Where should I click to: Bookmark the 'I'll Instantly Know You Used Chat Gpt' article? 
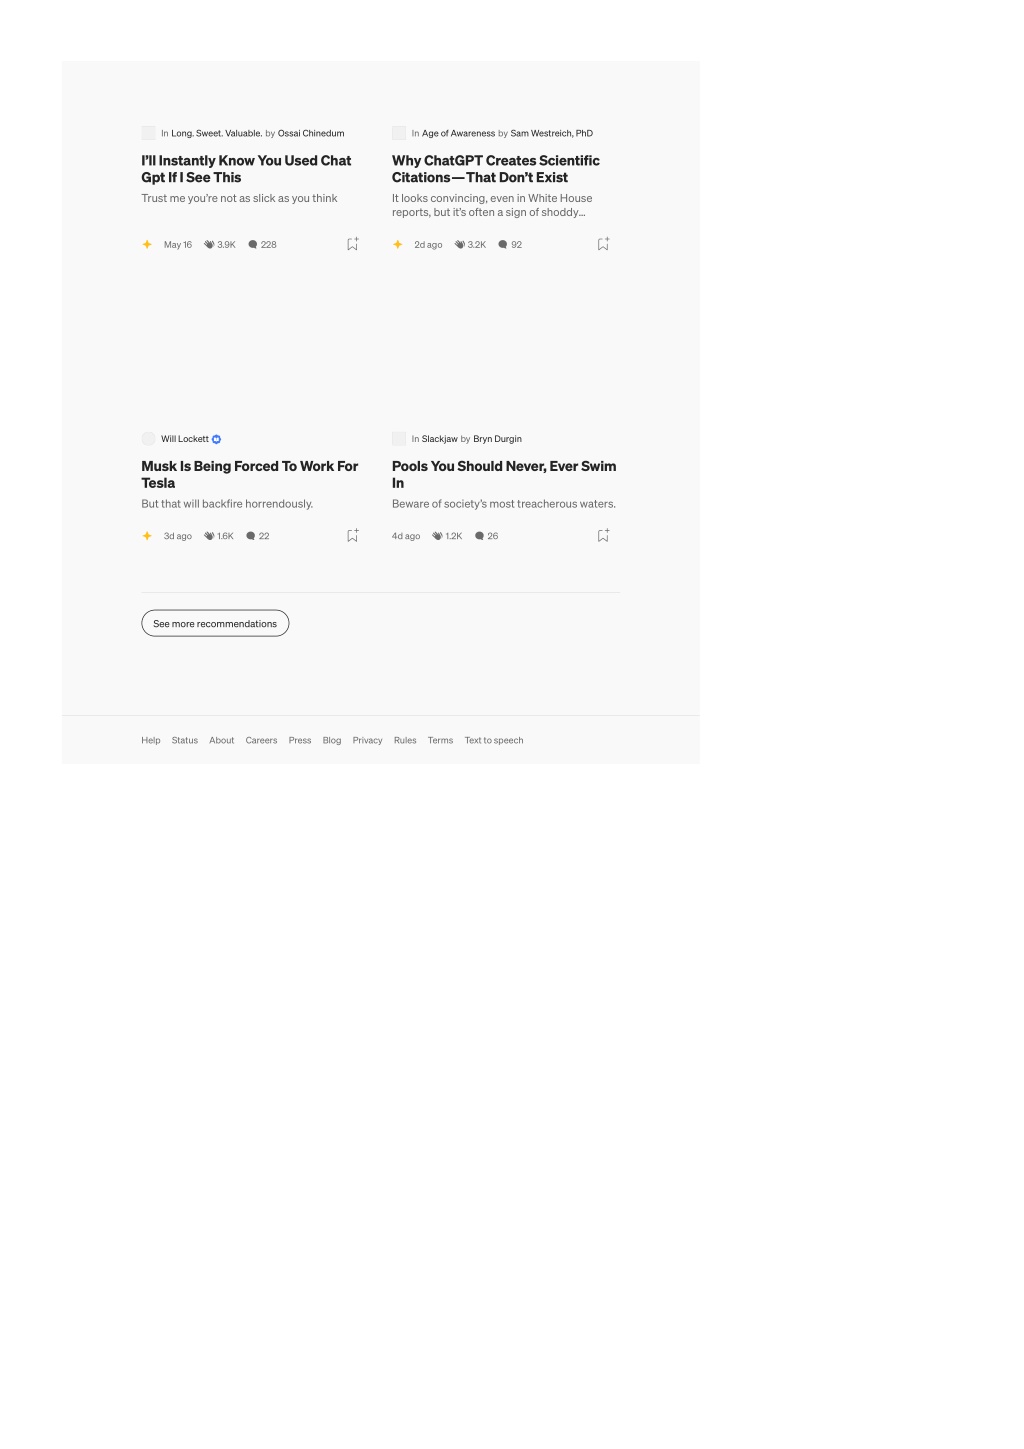(x=352, y=244)
